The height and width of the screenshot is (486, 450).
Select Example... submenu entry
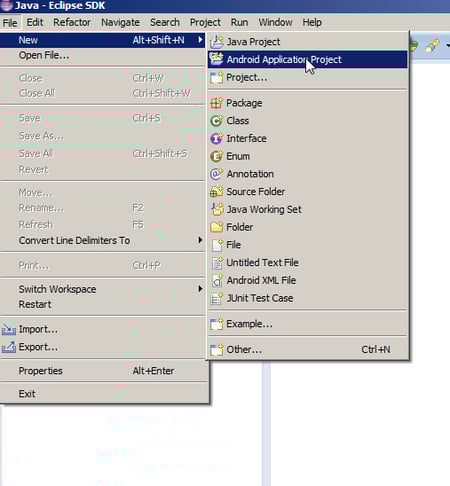pos(307,324)
